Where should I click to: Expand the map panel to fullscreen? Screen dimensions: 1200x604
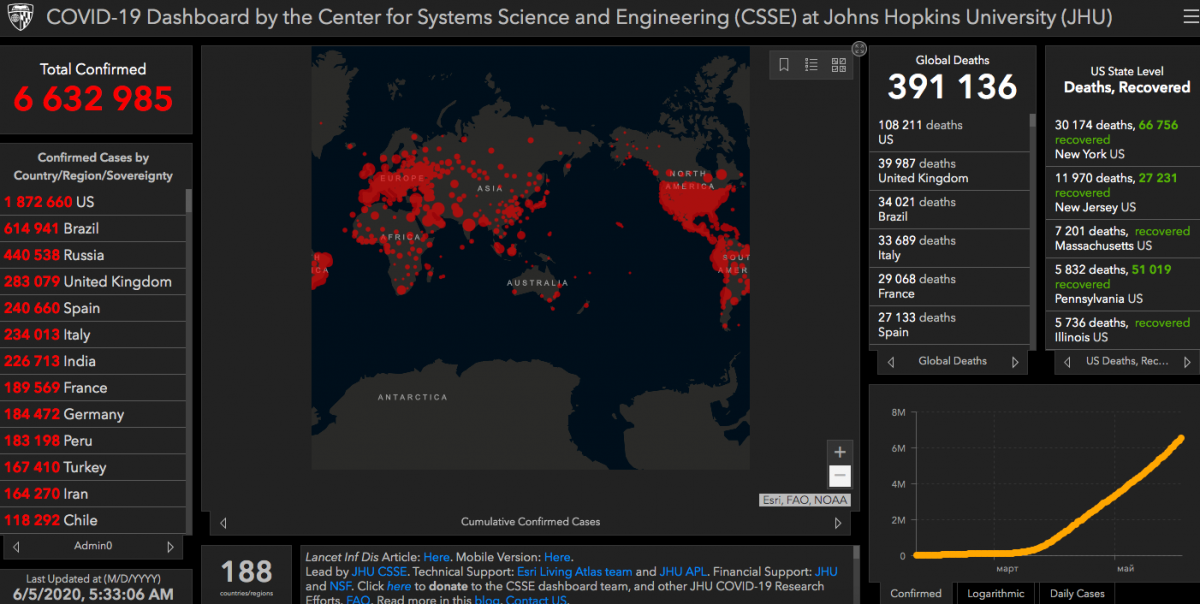coord(859,48)
